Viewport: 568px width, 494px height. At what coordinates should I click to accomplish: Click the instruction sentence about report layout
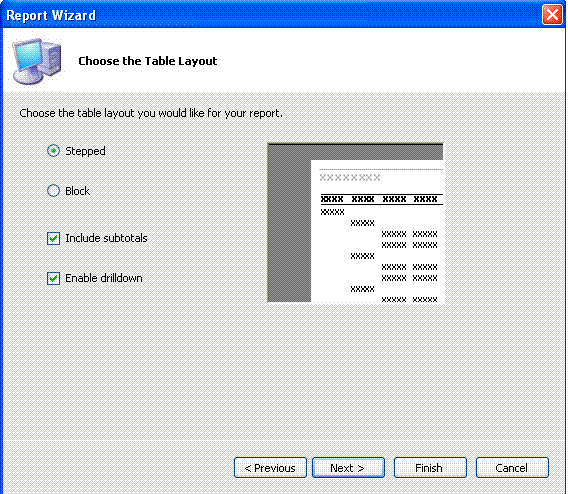tap(151, 113)
